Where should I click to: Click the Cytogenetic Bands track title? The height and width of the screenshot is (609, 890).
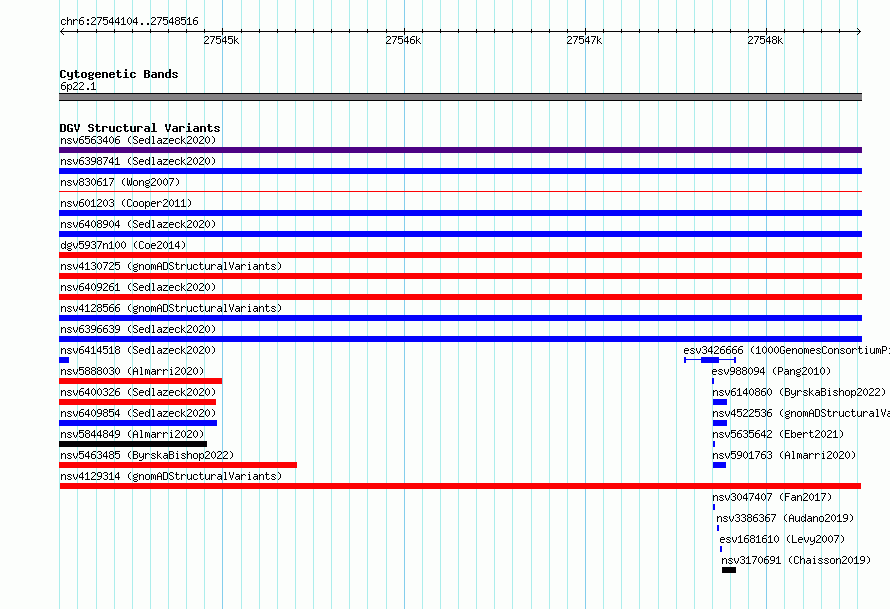coord(119,74)
